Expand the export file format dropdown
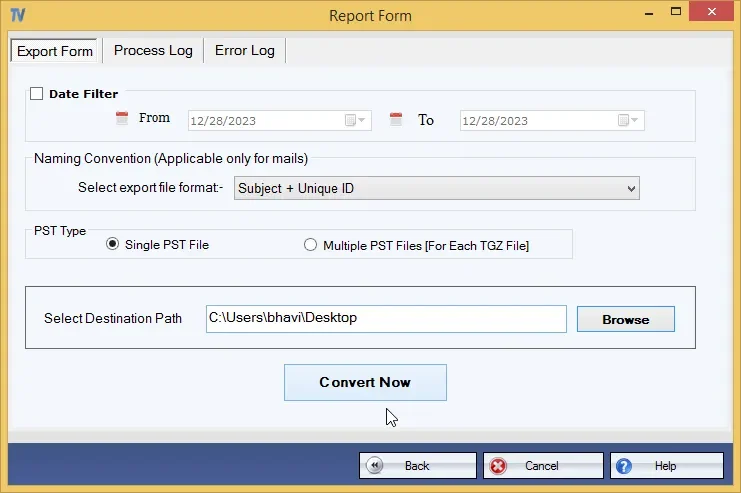 pyautogui.click(x=631, y=189)
